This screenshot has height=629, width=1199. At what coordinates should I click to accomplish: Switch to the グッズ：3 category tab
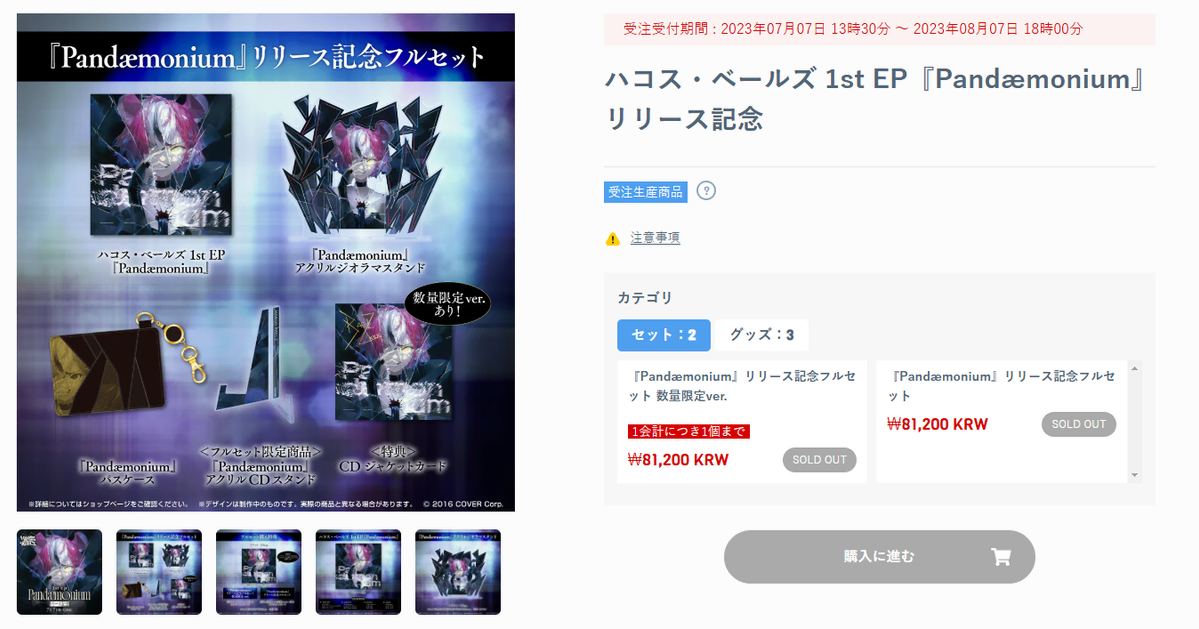(x=762, y=335)
